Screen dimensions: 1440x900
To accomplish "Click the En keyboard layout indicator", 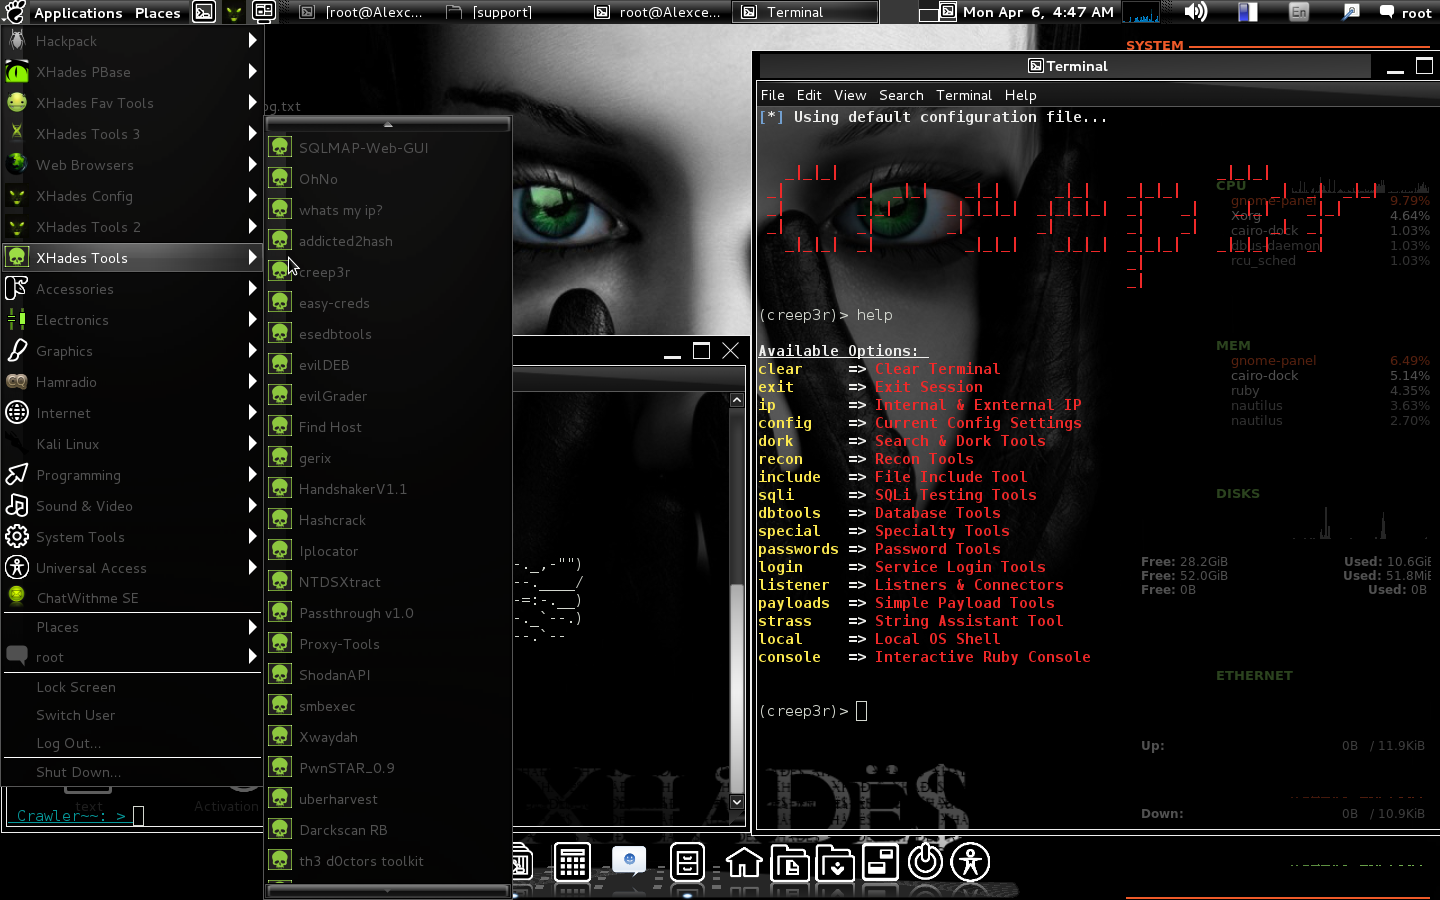I will [x=1299, y=12].
